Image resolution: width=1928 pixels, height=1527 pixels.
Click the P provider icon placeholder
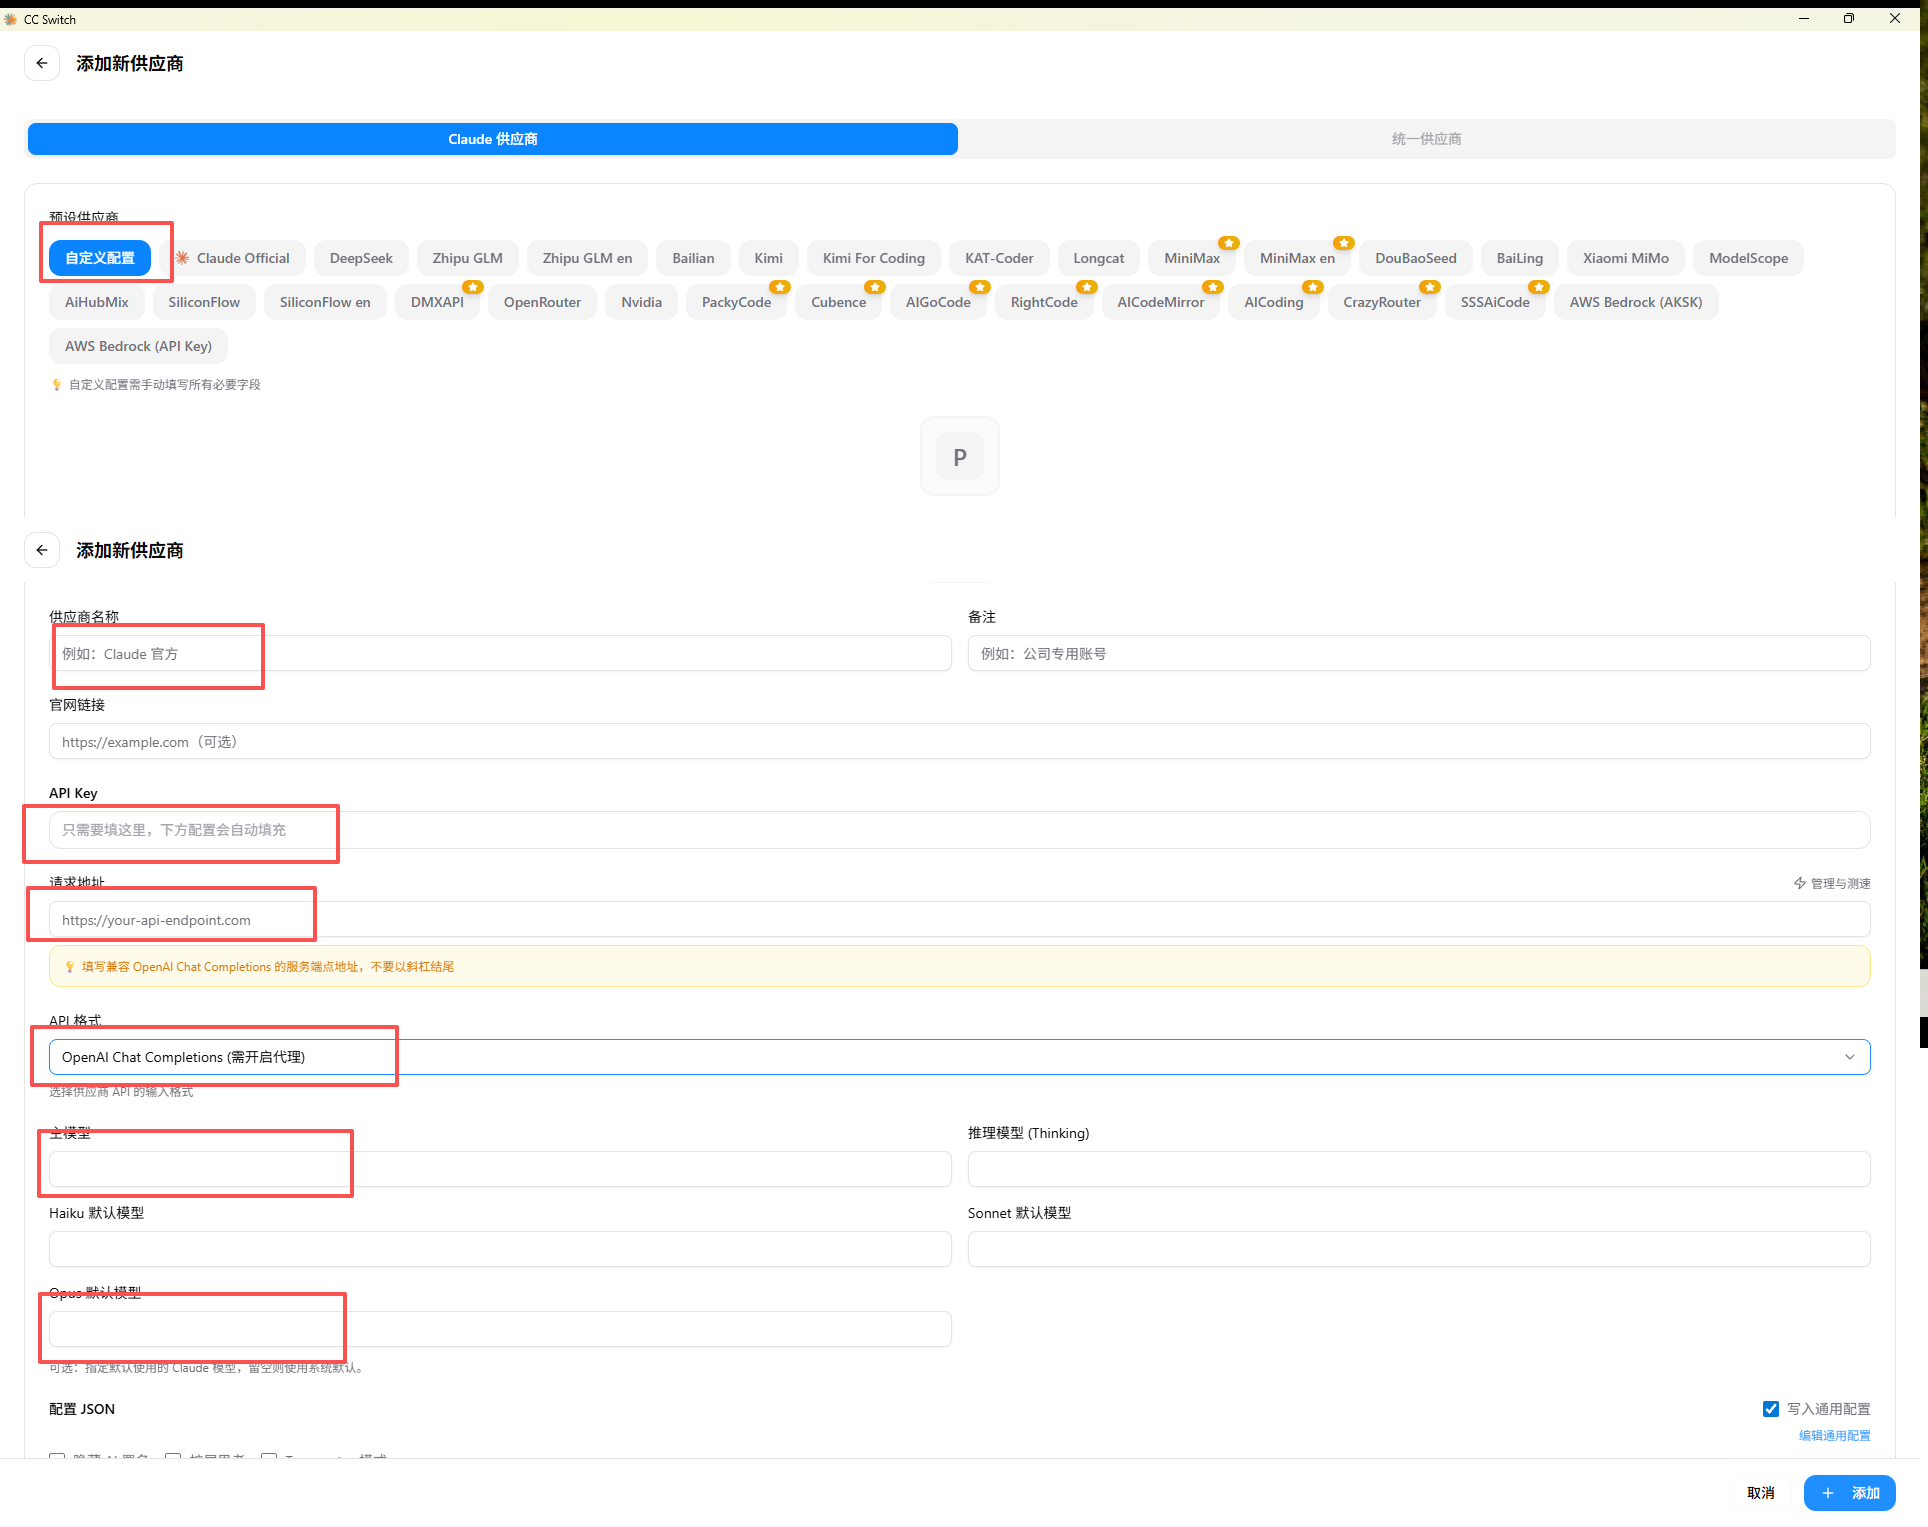(959, 457)
